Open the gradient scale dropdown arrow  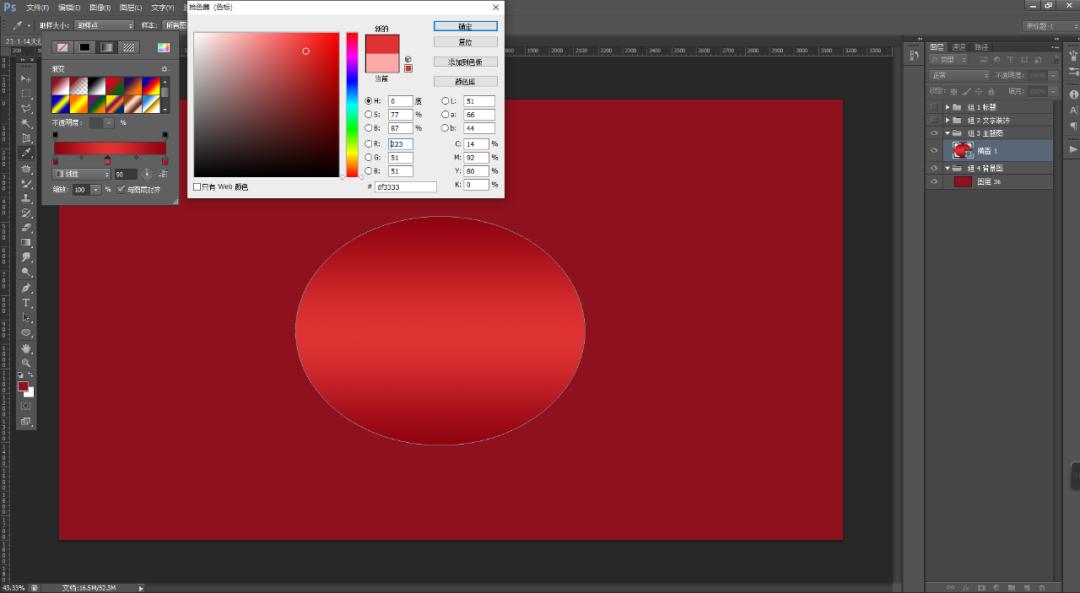pyautogui.click(x=96, y=189)
